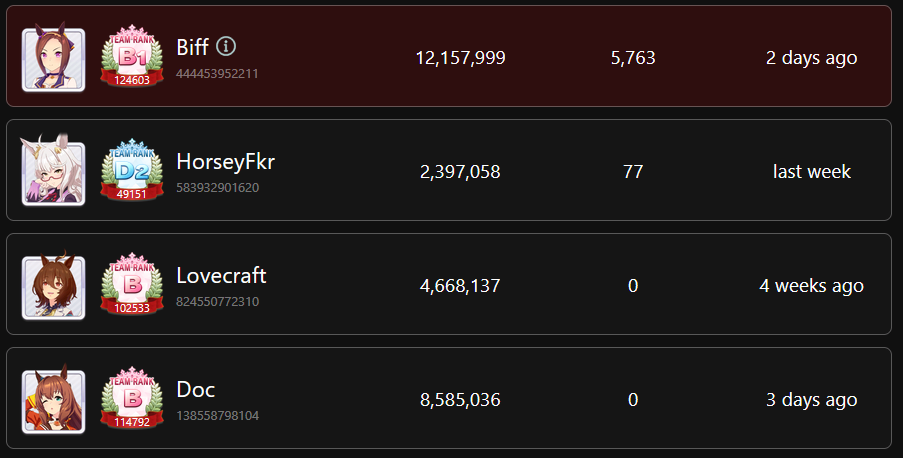This screenshot has height=458, width=903.
Task: Click HorseyFkr's ID number 583932901620
Action: click(217, 187)
